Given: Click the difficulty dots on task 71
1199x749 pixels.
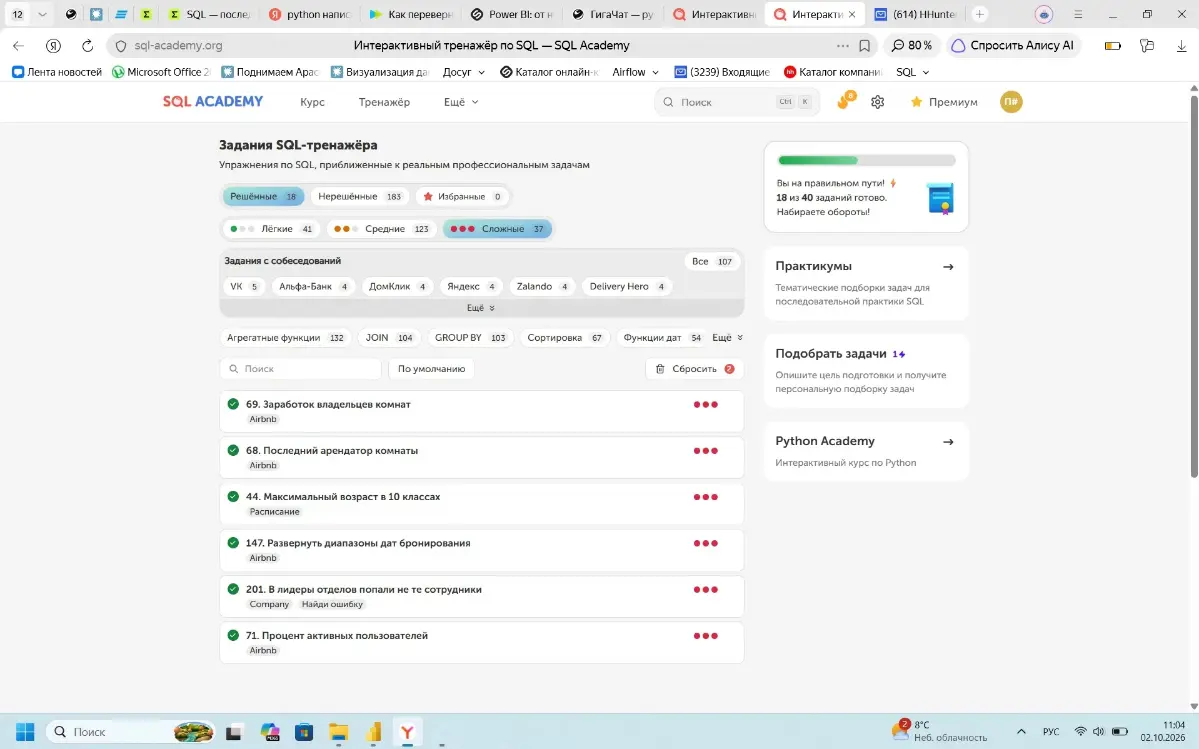Looking at the screenshot, I should click(705, 636).
